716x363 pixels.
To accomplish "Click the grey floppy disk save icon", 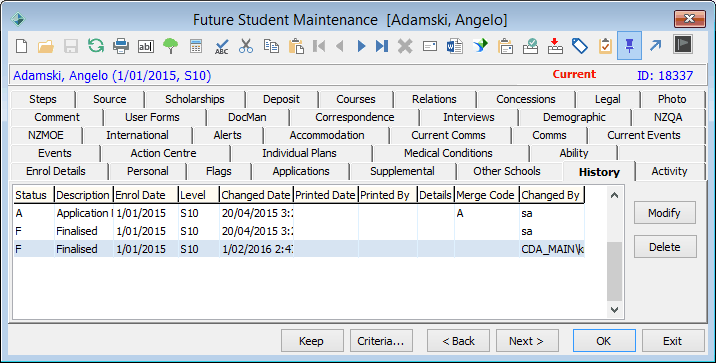I will pos(71,46).
